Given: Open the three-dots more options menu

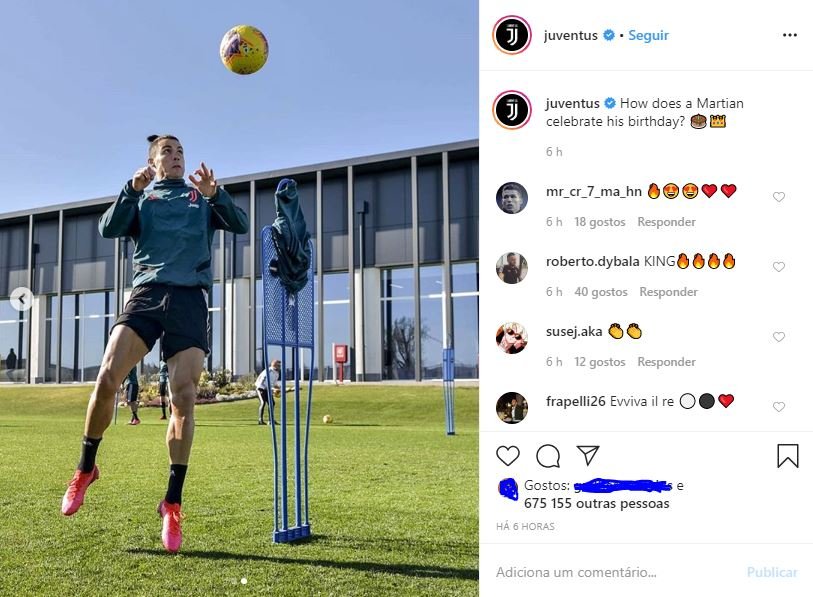Looking at the screenshot, I should pos(790,35).
